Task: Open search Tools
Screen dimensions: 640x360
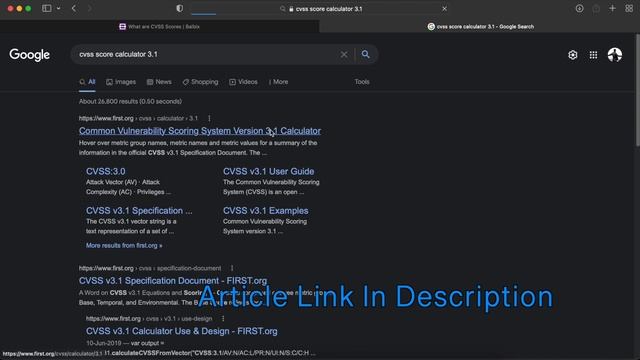Action: point(362,82)
